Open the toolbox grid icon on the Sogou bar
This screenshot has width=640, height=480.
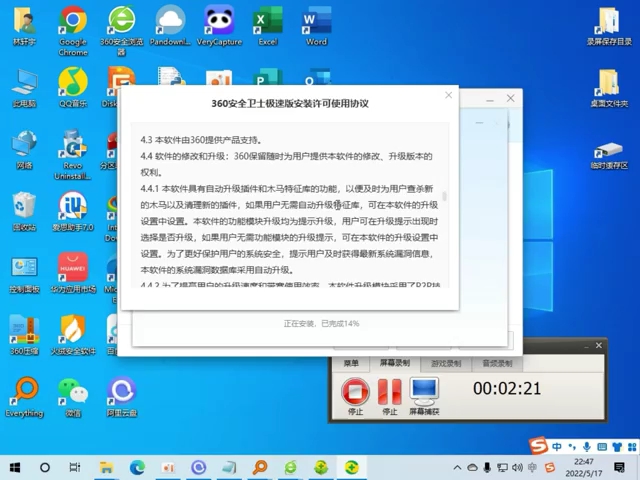tap(632, 447)
